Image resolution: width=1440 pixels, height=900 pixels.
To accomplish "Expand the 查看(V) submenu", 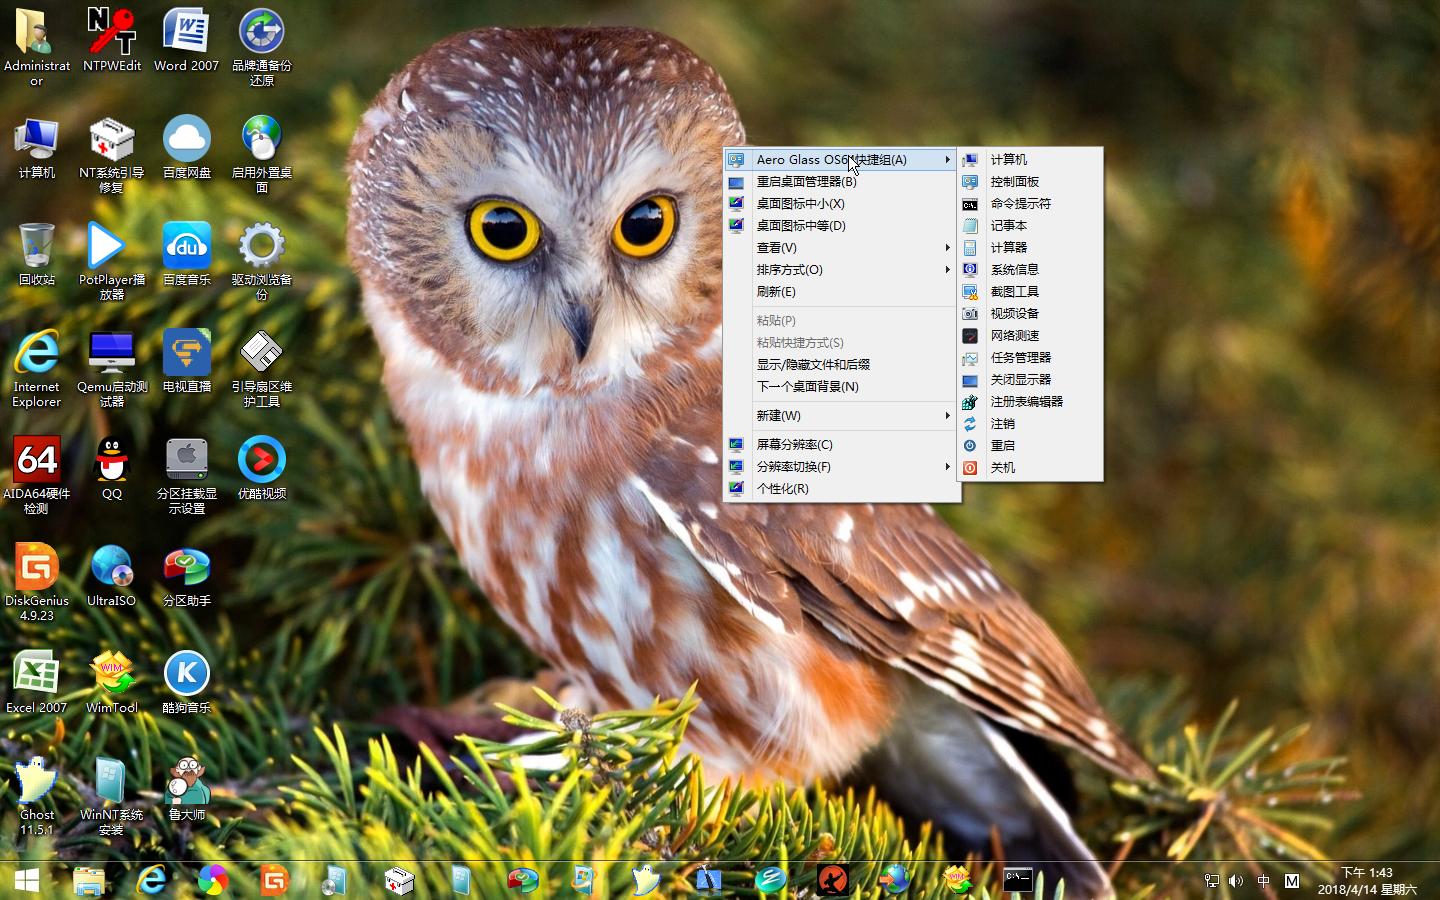I will 841,247.
